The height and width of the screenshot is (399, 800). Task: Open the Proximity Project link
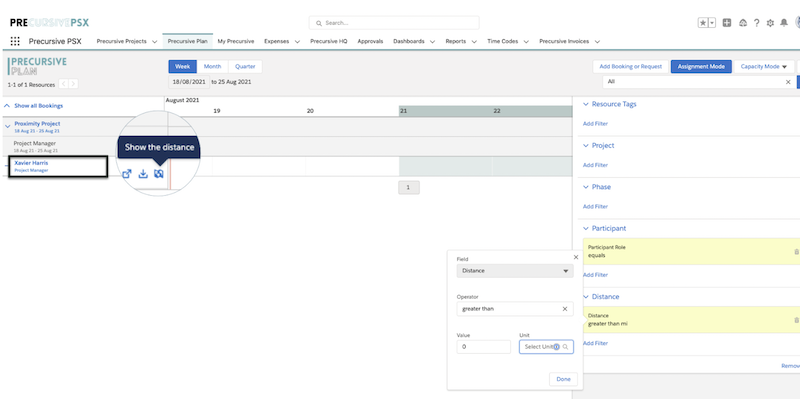point(37,123)
